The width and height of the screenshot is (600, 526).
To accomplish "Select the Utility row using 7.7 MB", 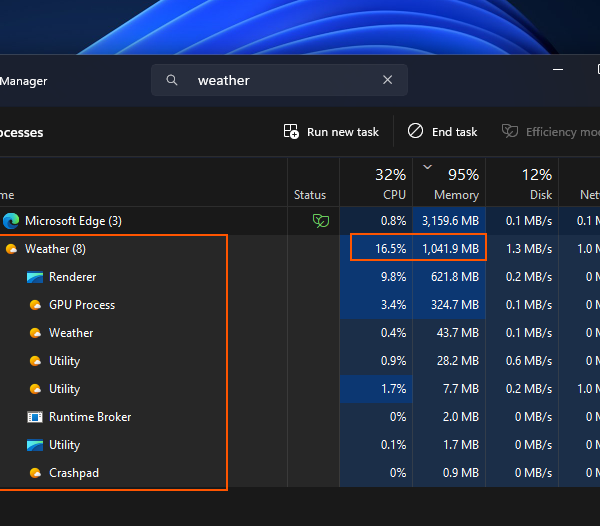I will 300,389.
